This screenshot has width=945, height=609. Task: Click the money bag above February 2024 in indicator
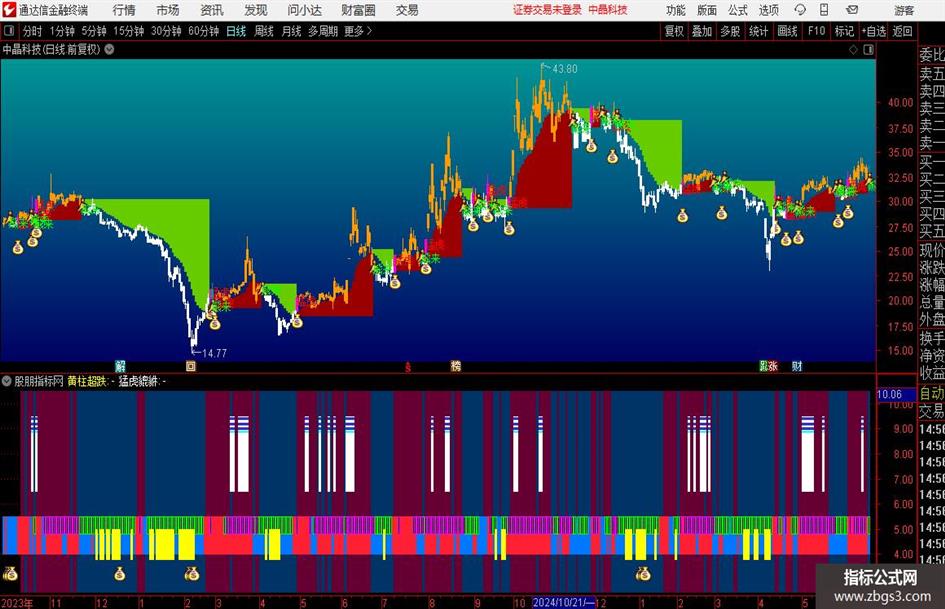point(192,573)
